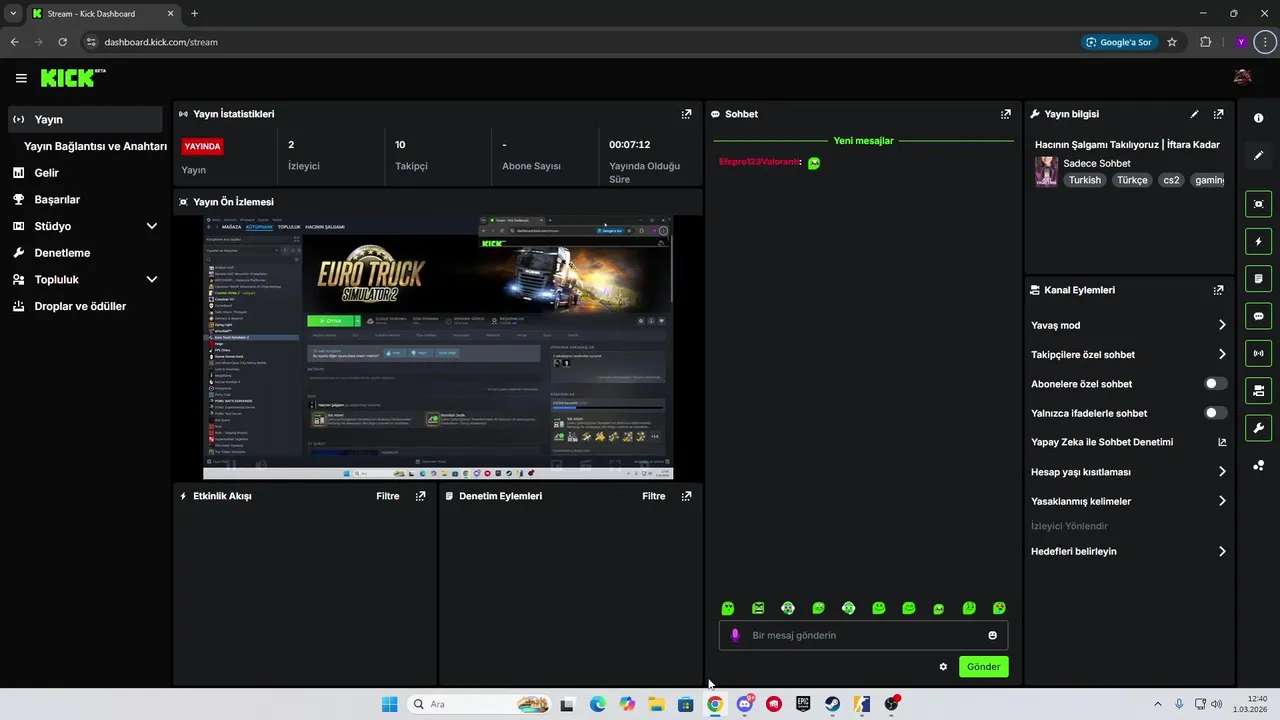
Task: Open the hamburger menu beside the Kick logo
Action: pyautogui.click(x=21, y=78)
